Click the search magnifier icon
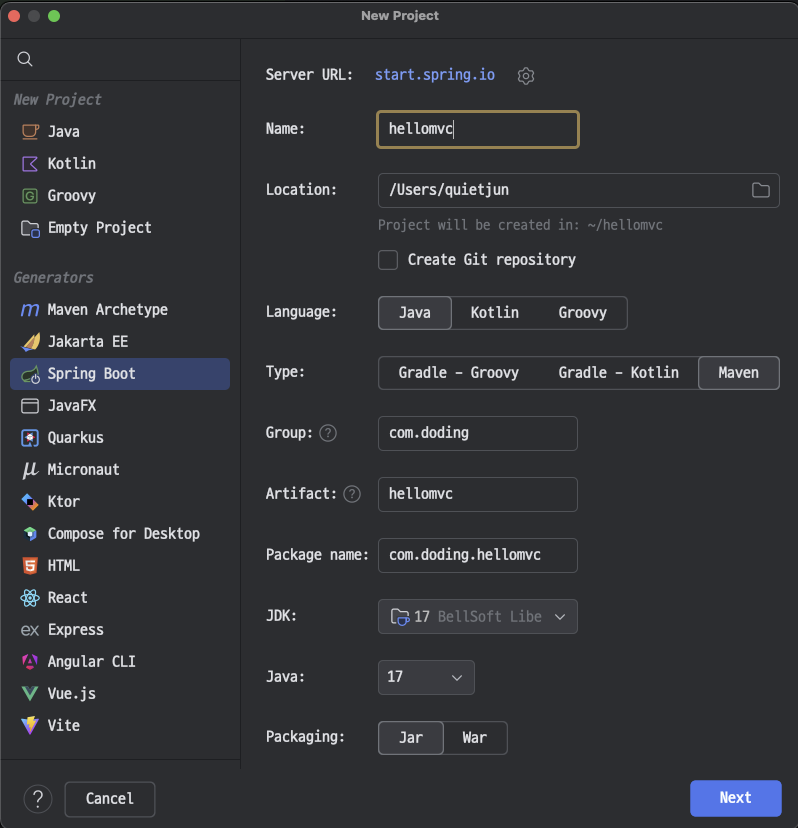This screenshot has width=798, height=828. click(25, 59)
